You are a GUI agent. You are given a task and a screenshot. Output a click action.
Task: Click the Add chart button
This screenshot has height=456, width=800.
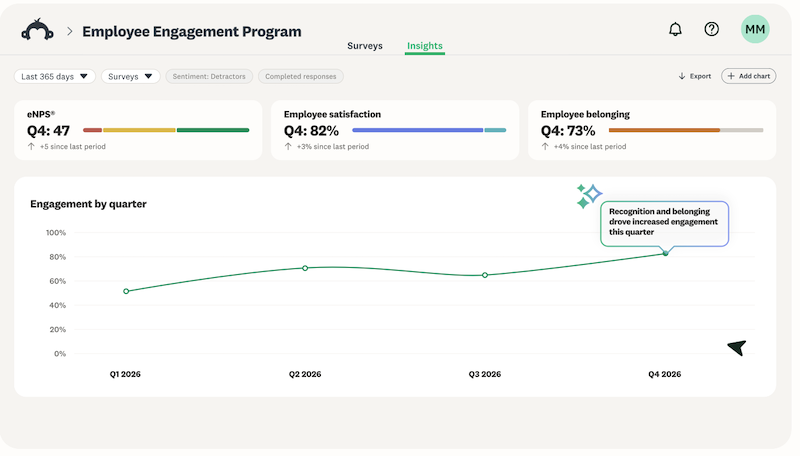(x=748, y=76)
